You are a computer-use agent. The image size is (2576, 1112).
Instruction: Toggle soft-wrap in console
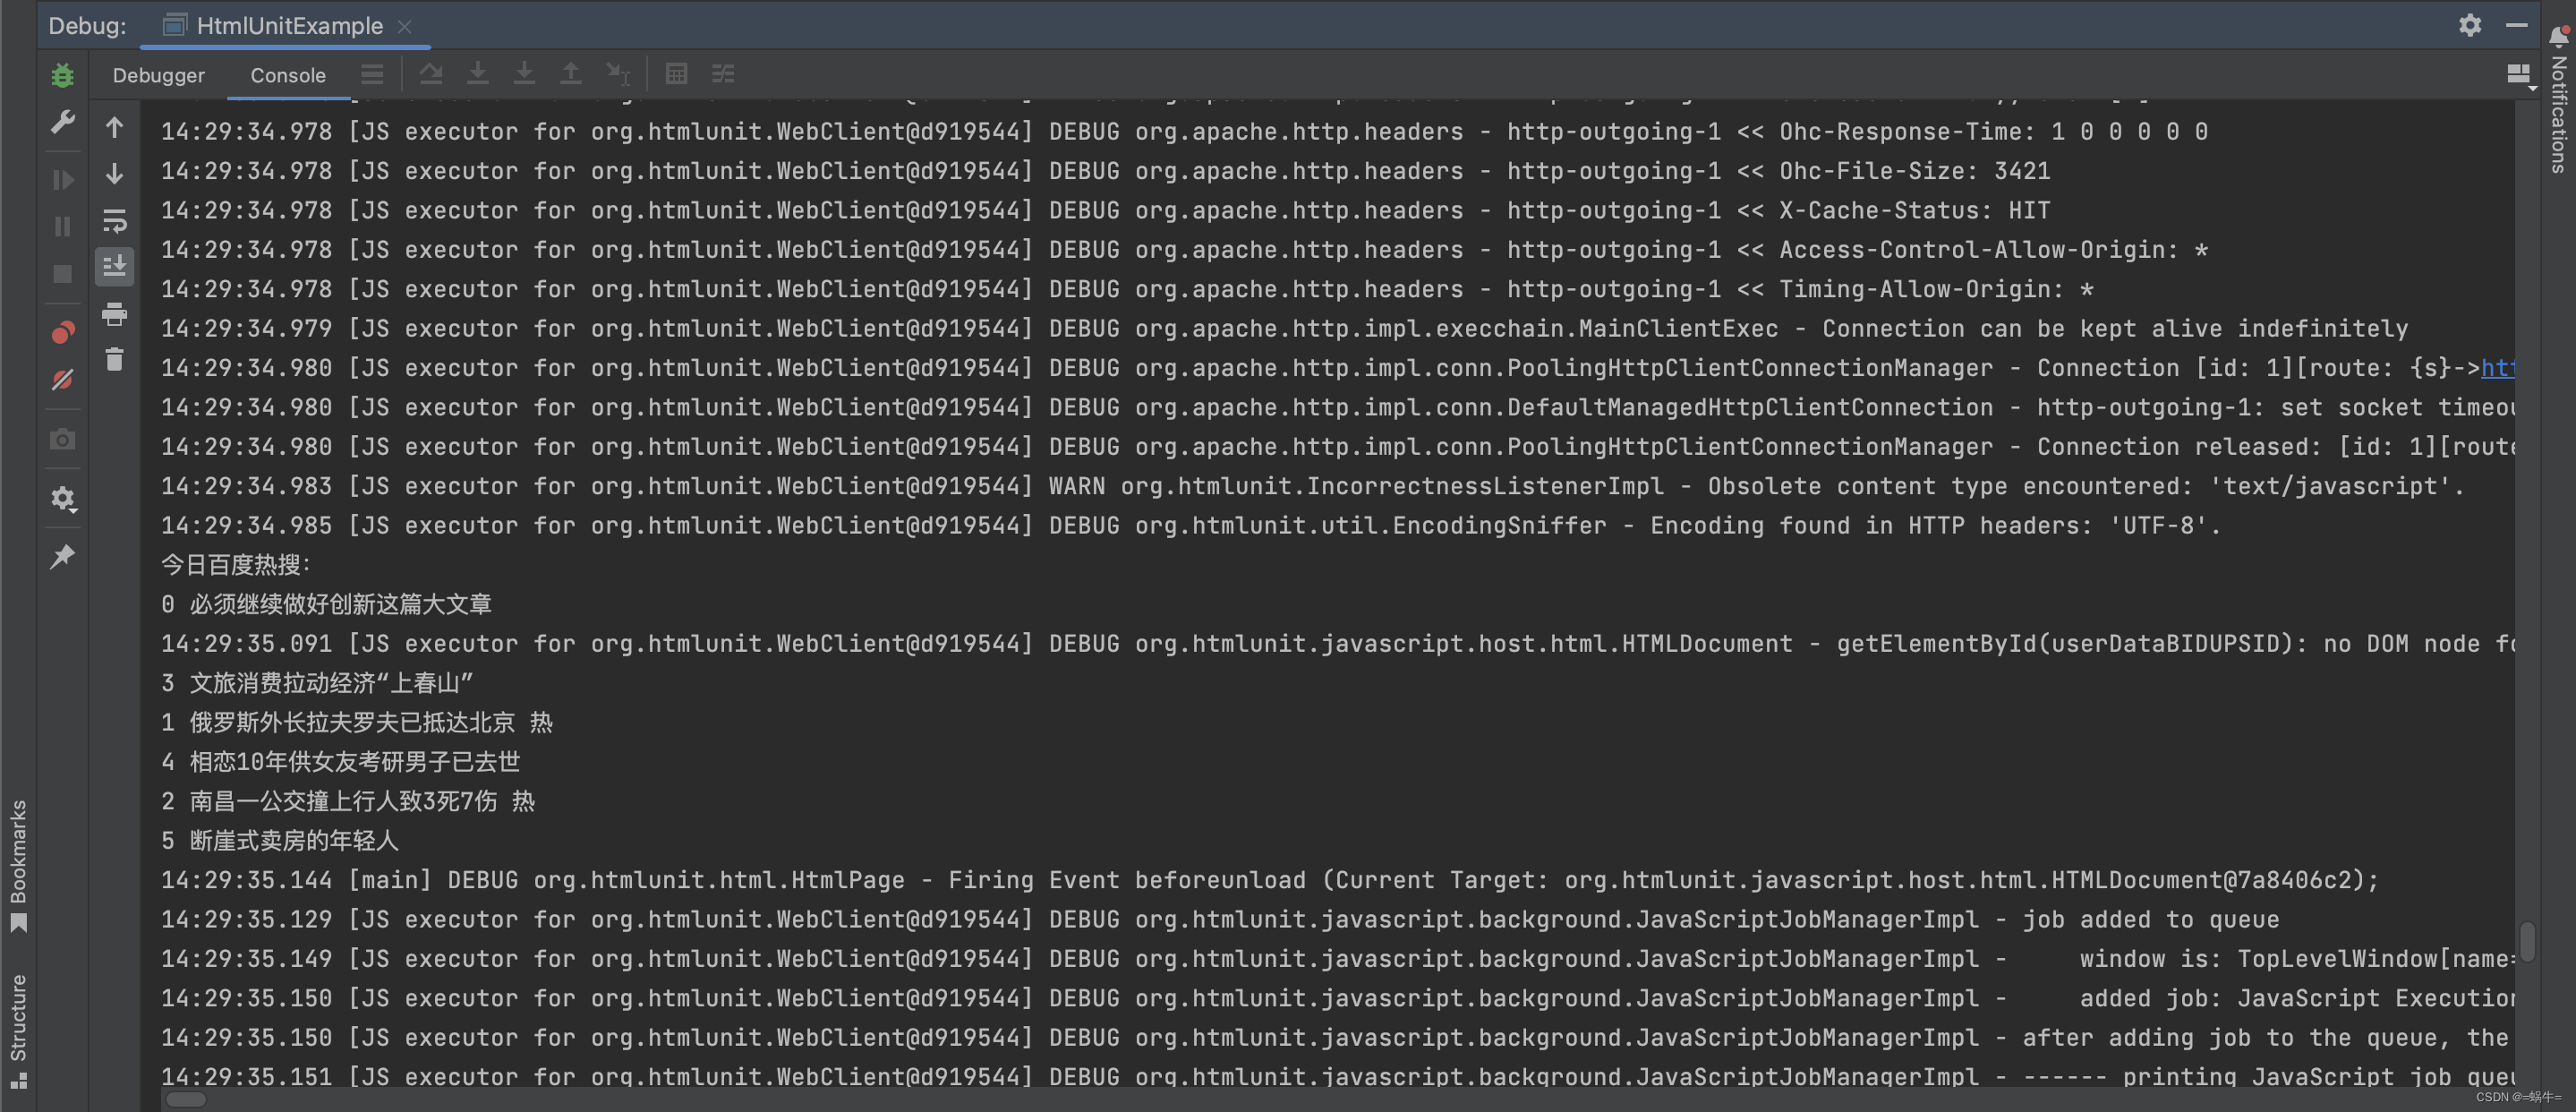tap(115, 220)
